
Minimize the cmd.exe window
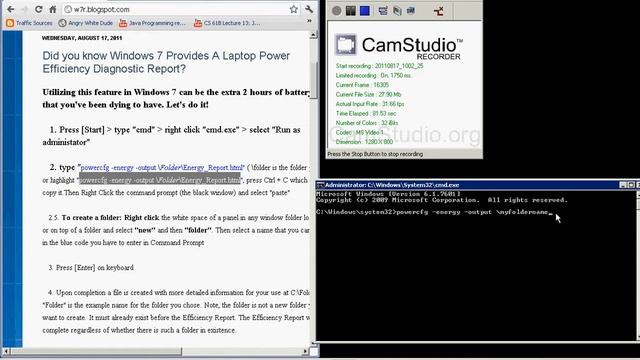tap(623, 185)
